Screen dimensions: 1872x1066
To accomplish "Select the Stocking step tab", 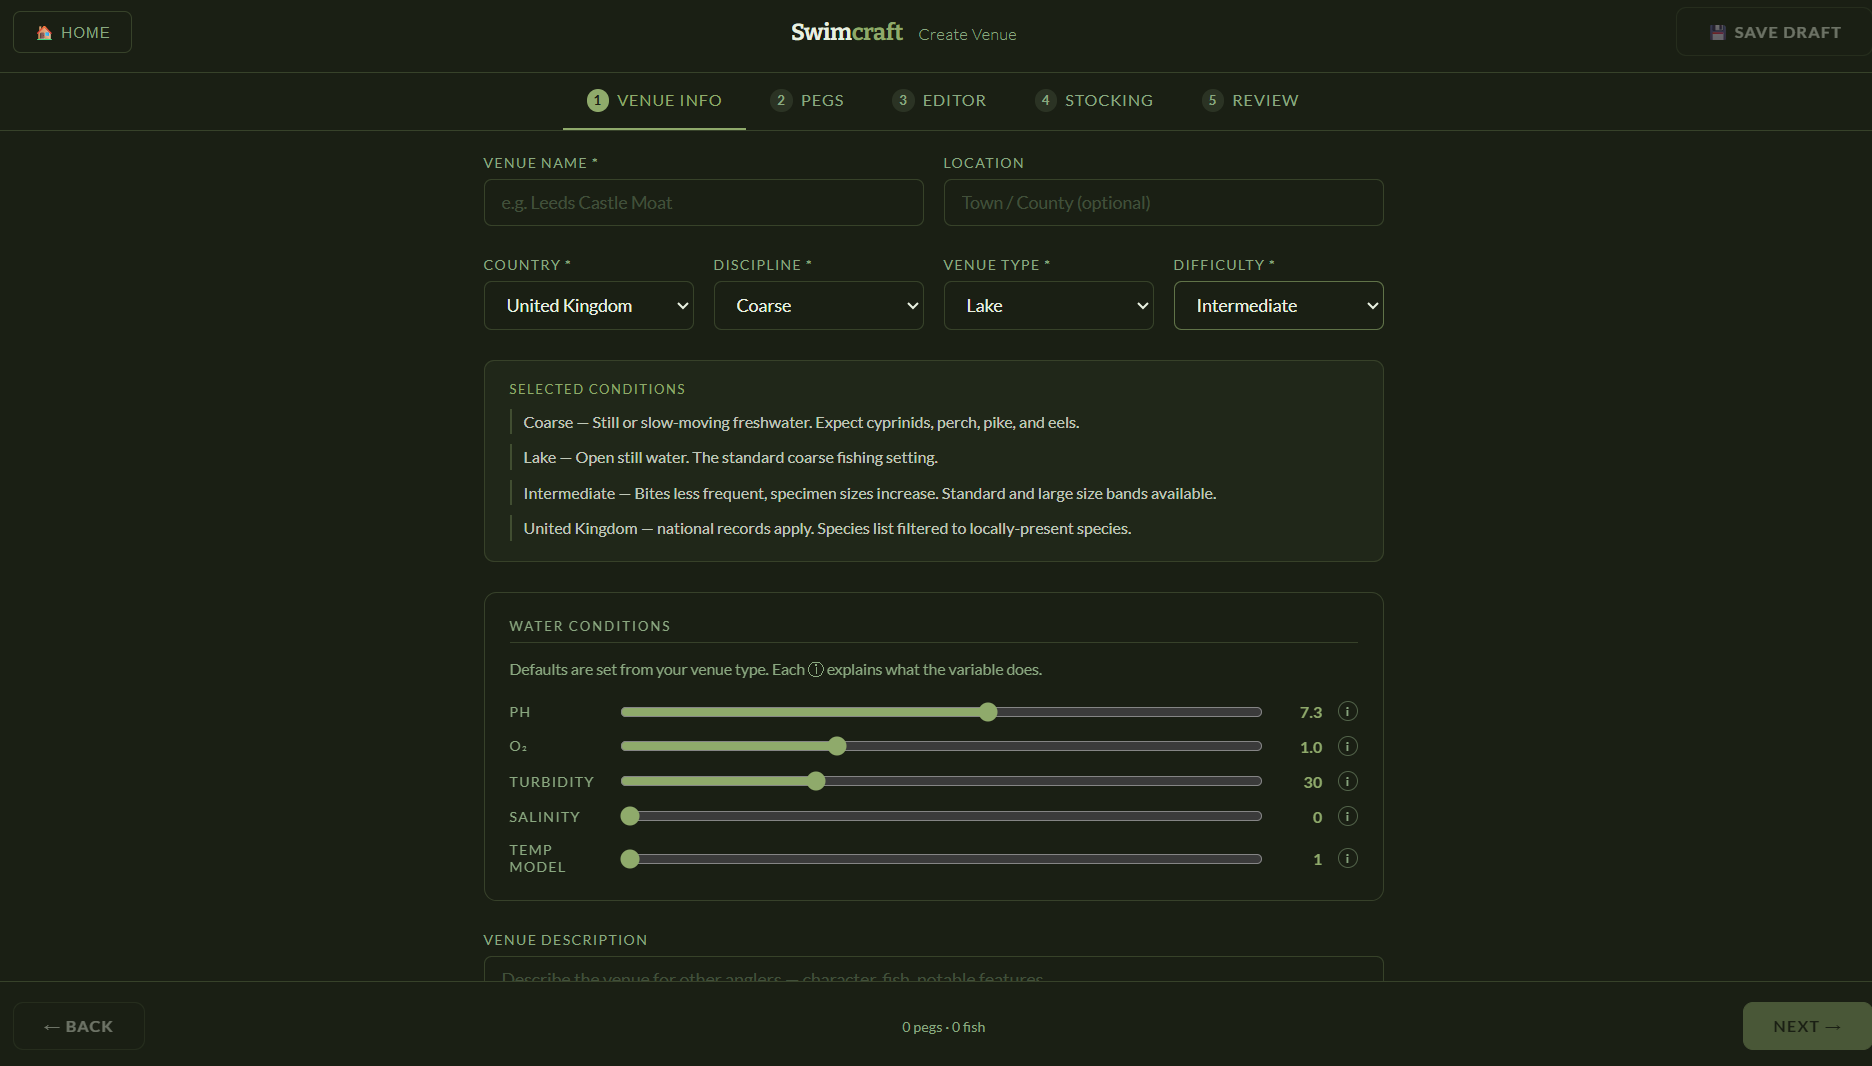I will pyautogui.click(x=1094, y=101).
